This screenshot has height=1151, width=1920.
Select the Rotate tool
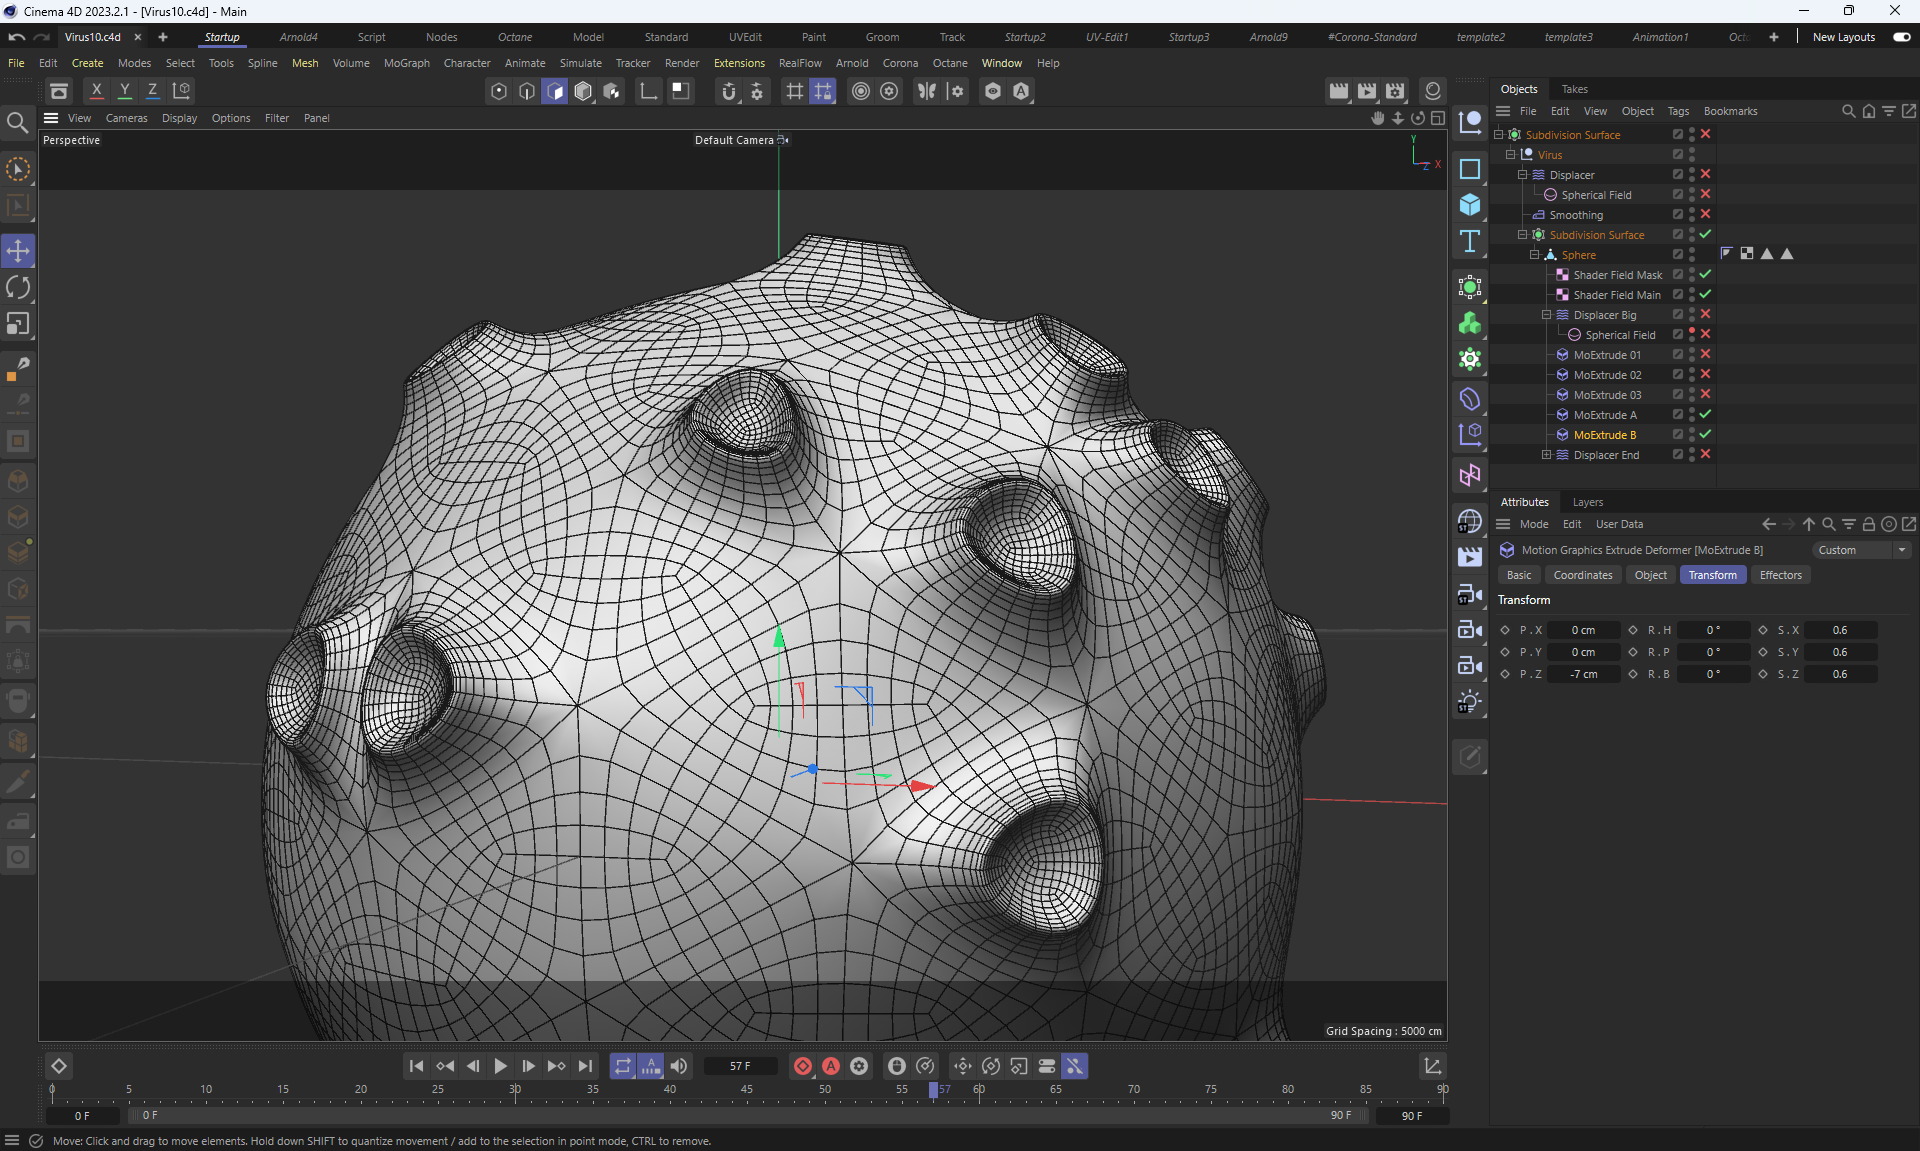tap(18, 288)
